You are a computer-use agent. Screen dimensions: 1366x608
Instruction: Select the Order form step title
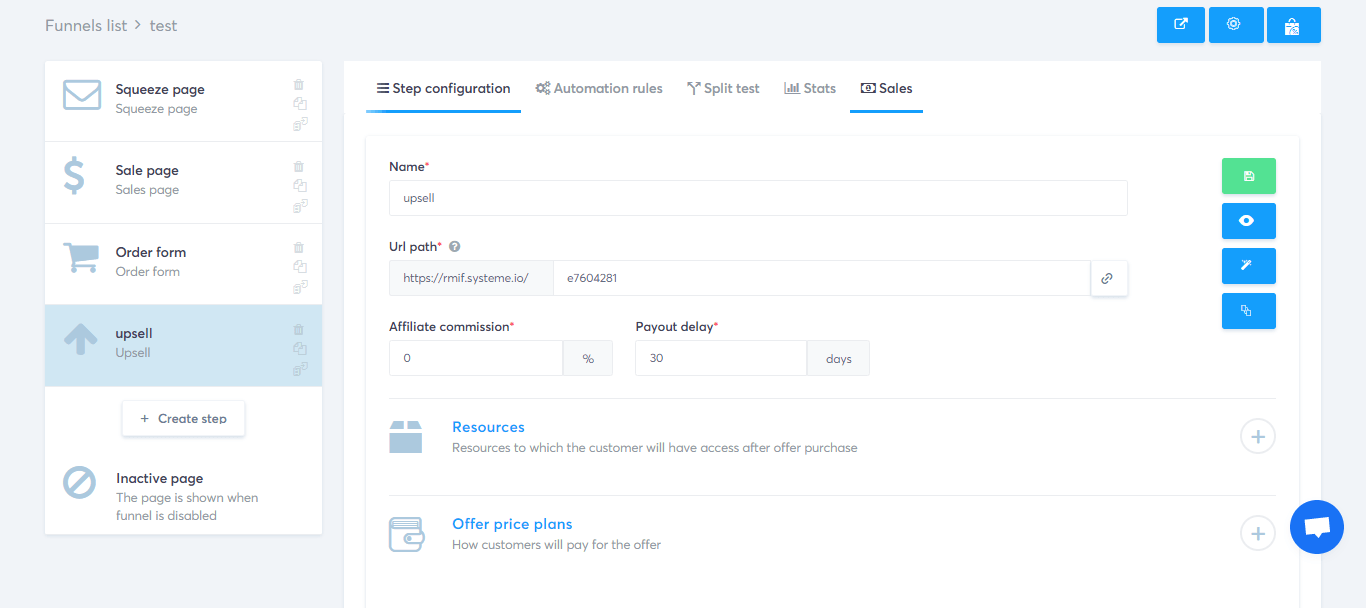click(151, 252)
